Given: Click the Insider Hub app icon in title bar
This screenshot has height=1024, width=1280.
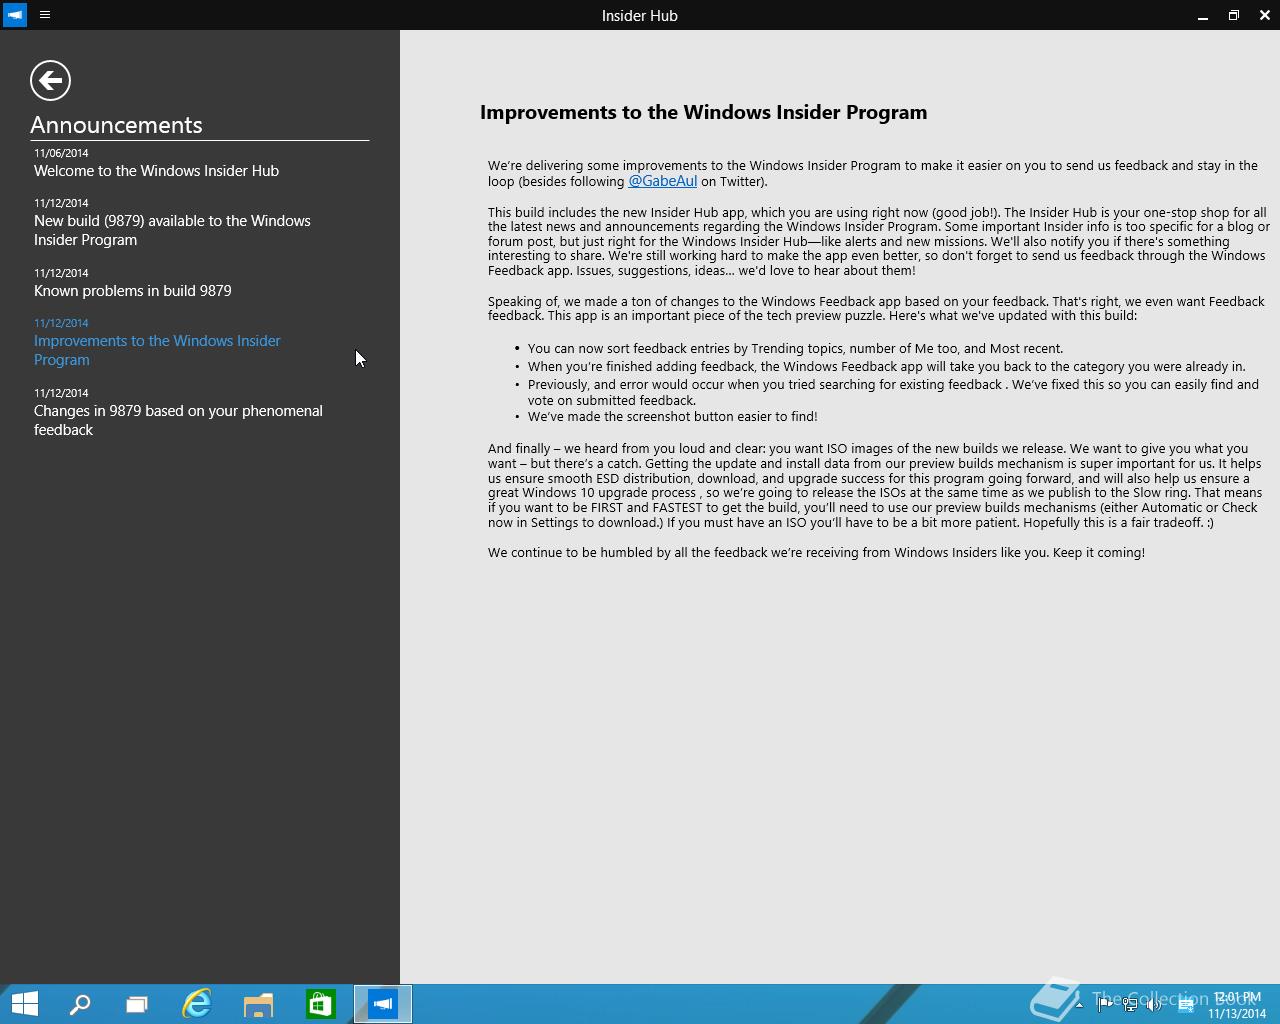Looking at the screenshot, I should [x=15, y=15].
